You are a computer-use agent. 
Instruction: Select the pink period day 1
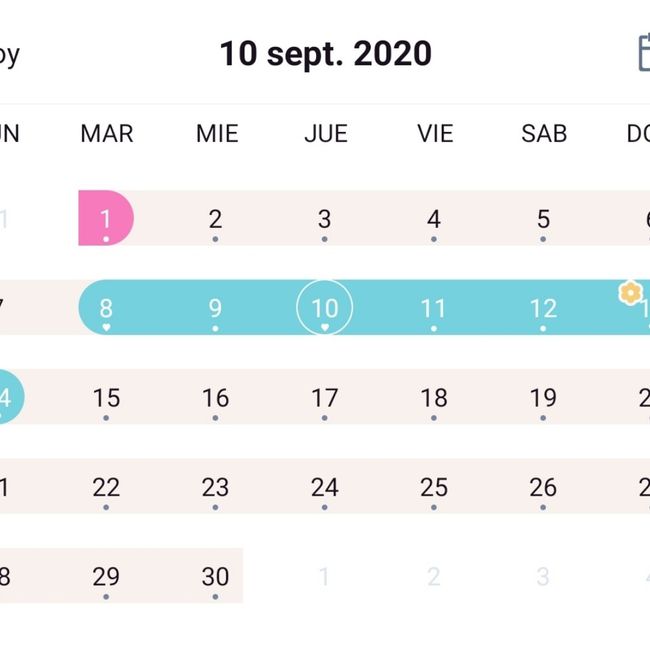coord(106,218)
